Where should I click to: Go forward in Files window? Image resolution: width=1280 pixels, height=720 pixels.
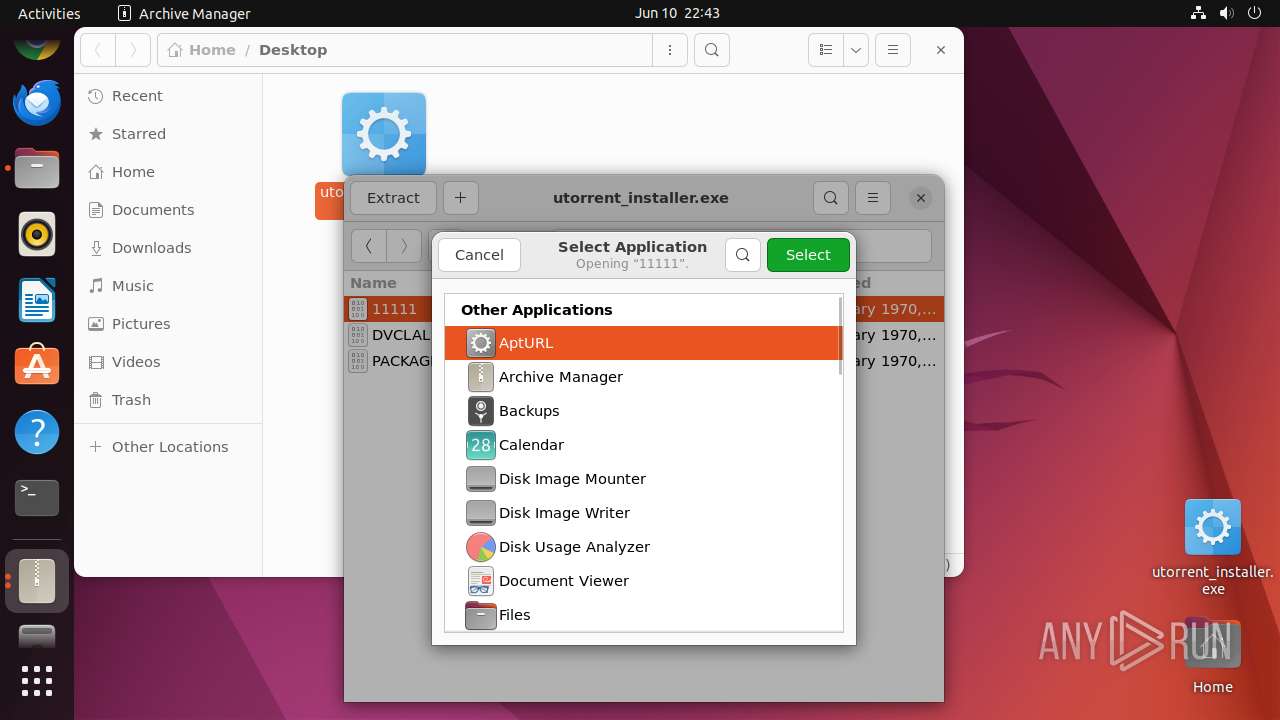(133, 50)
